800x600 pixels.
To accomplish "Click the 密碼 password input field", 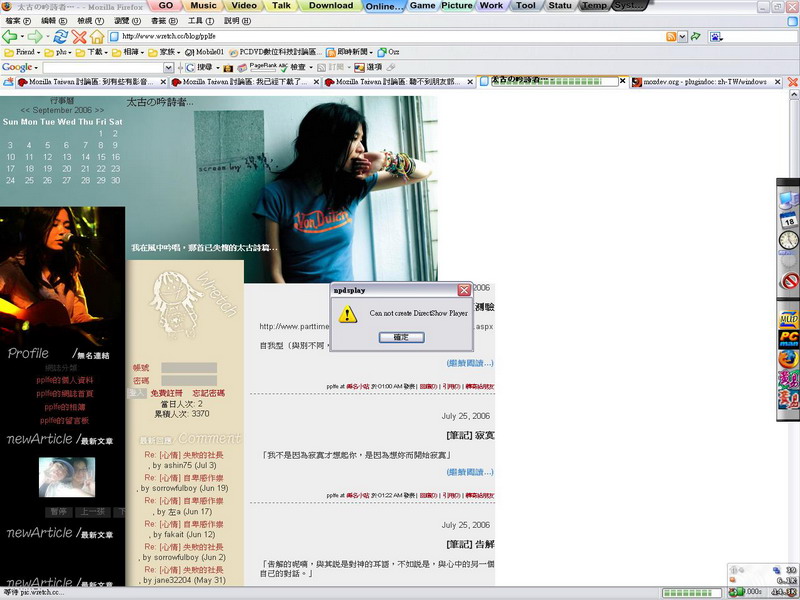I will pyautogui.click(x=189, y=381).
